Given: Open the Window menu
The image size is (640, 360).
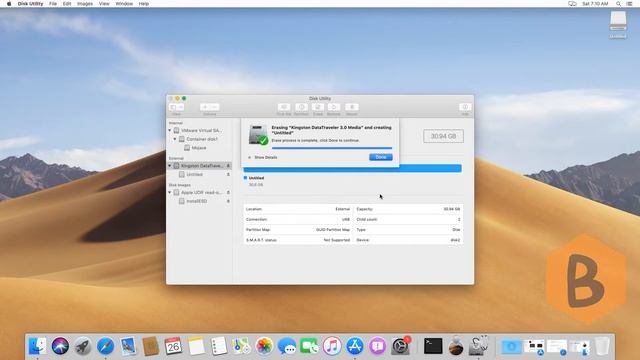Looking at the screenshot, I should pos(124,4).
